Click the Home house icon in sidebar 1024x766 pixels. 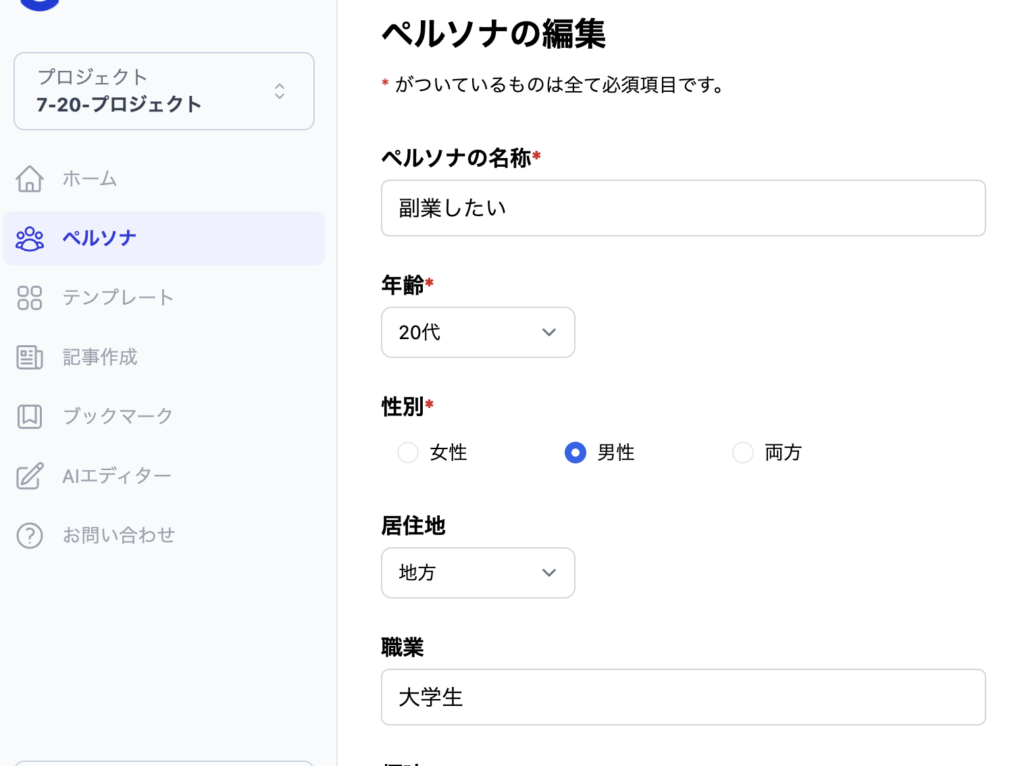click(x=30, y=179)
